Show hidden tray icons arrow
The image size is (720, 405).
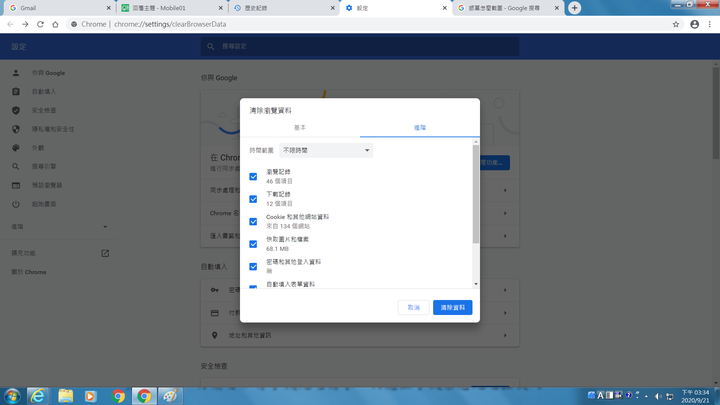click(x=646, y=396)
